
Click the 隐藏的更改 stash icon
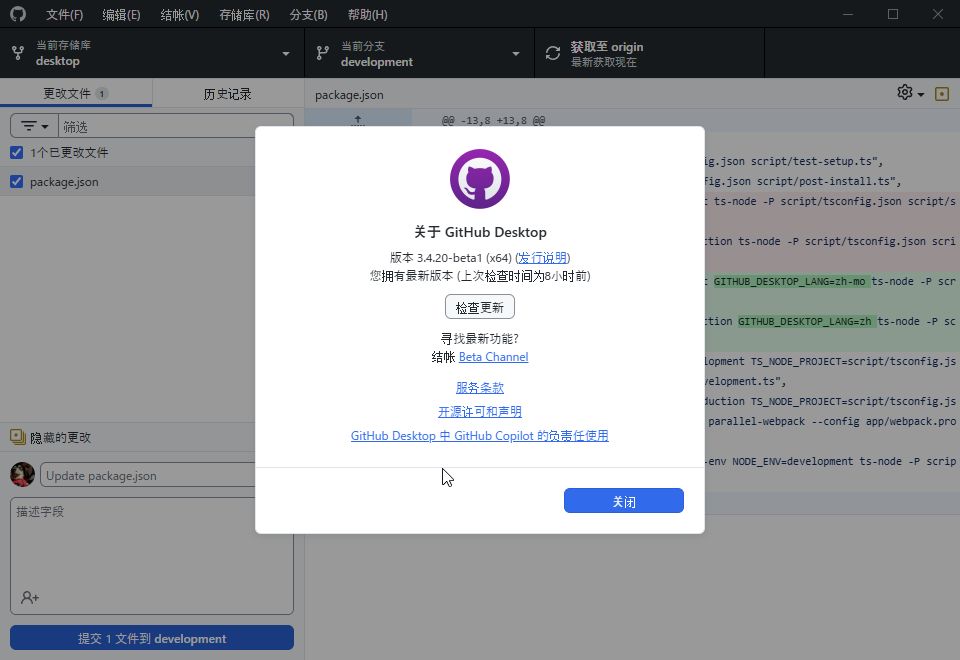pyautogui.click(x=17, y=437)
